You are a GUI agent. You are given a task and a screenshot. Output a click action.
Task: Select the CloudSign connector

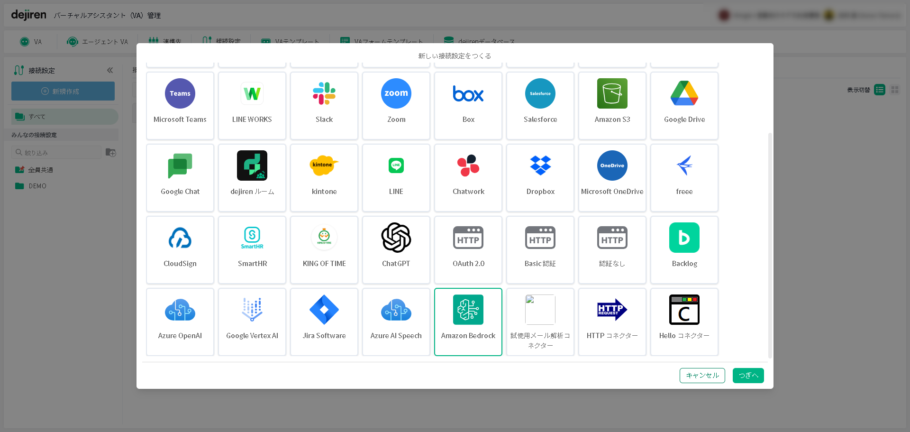[x=180, y=250]
